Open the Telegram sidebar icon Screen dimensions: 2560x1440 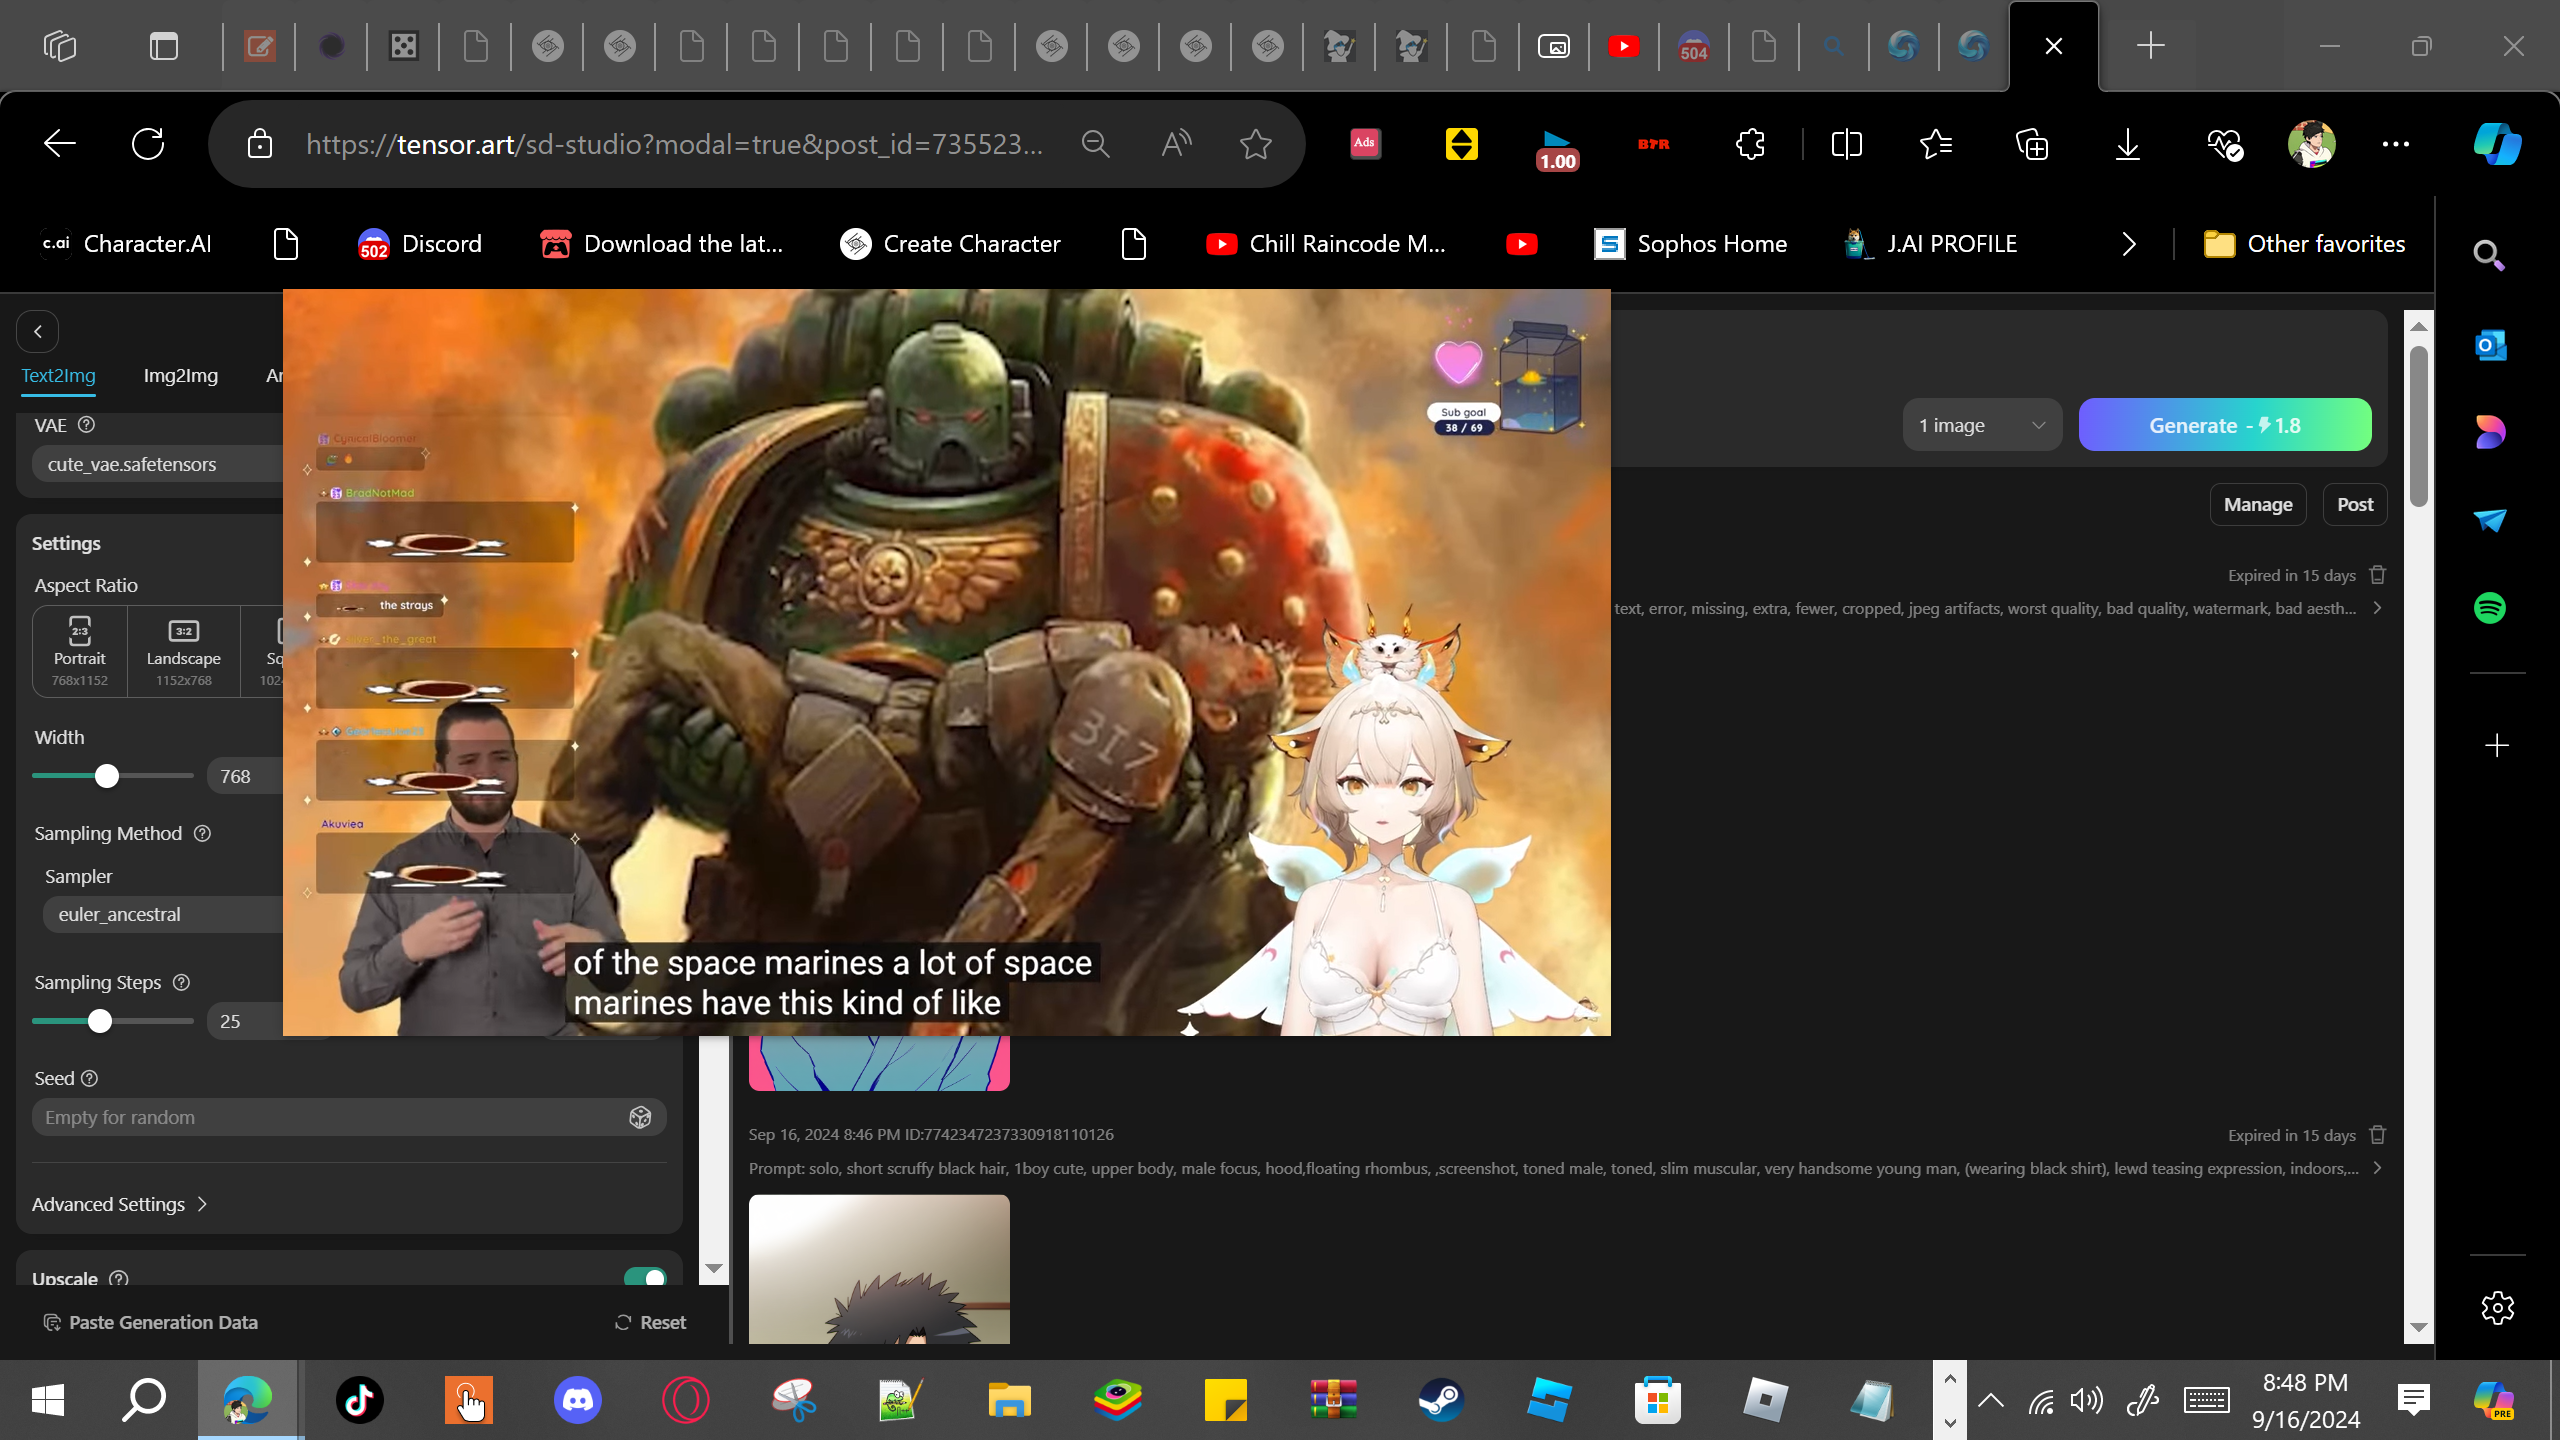point(2490,520)
